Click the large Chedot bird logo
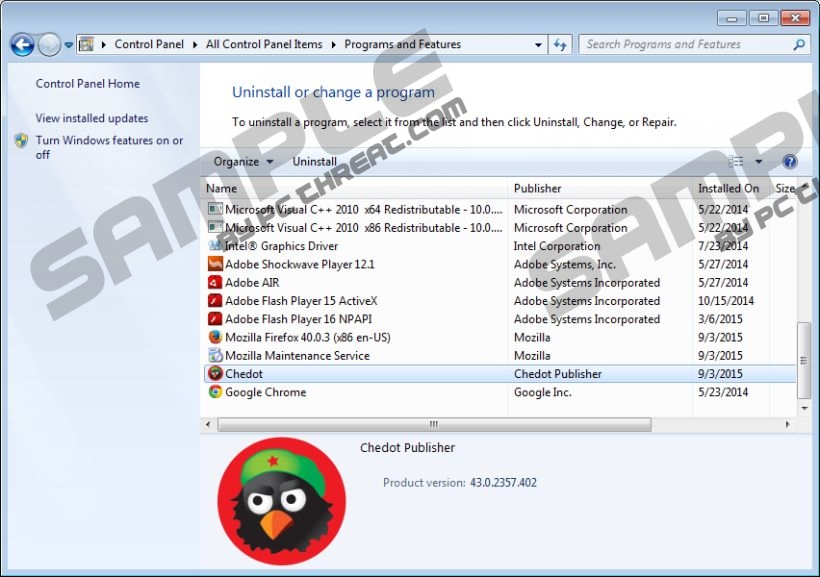This screenshot has height=577, width=820. 281,501
